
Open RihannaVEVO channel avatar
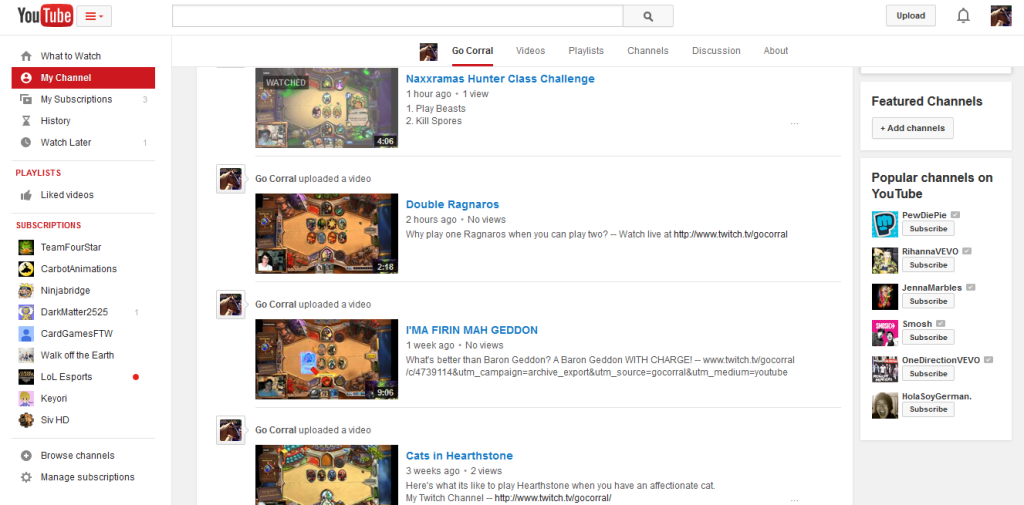[x=885, y=261]
